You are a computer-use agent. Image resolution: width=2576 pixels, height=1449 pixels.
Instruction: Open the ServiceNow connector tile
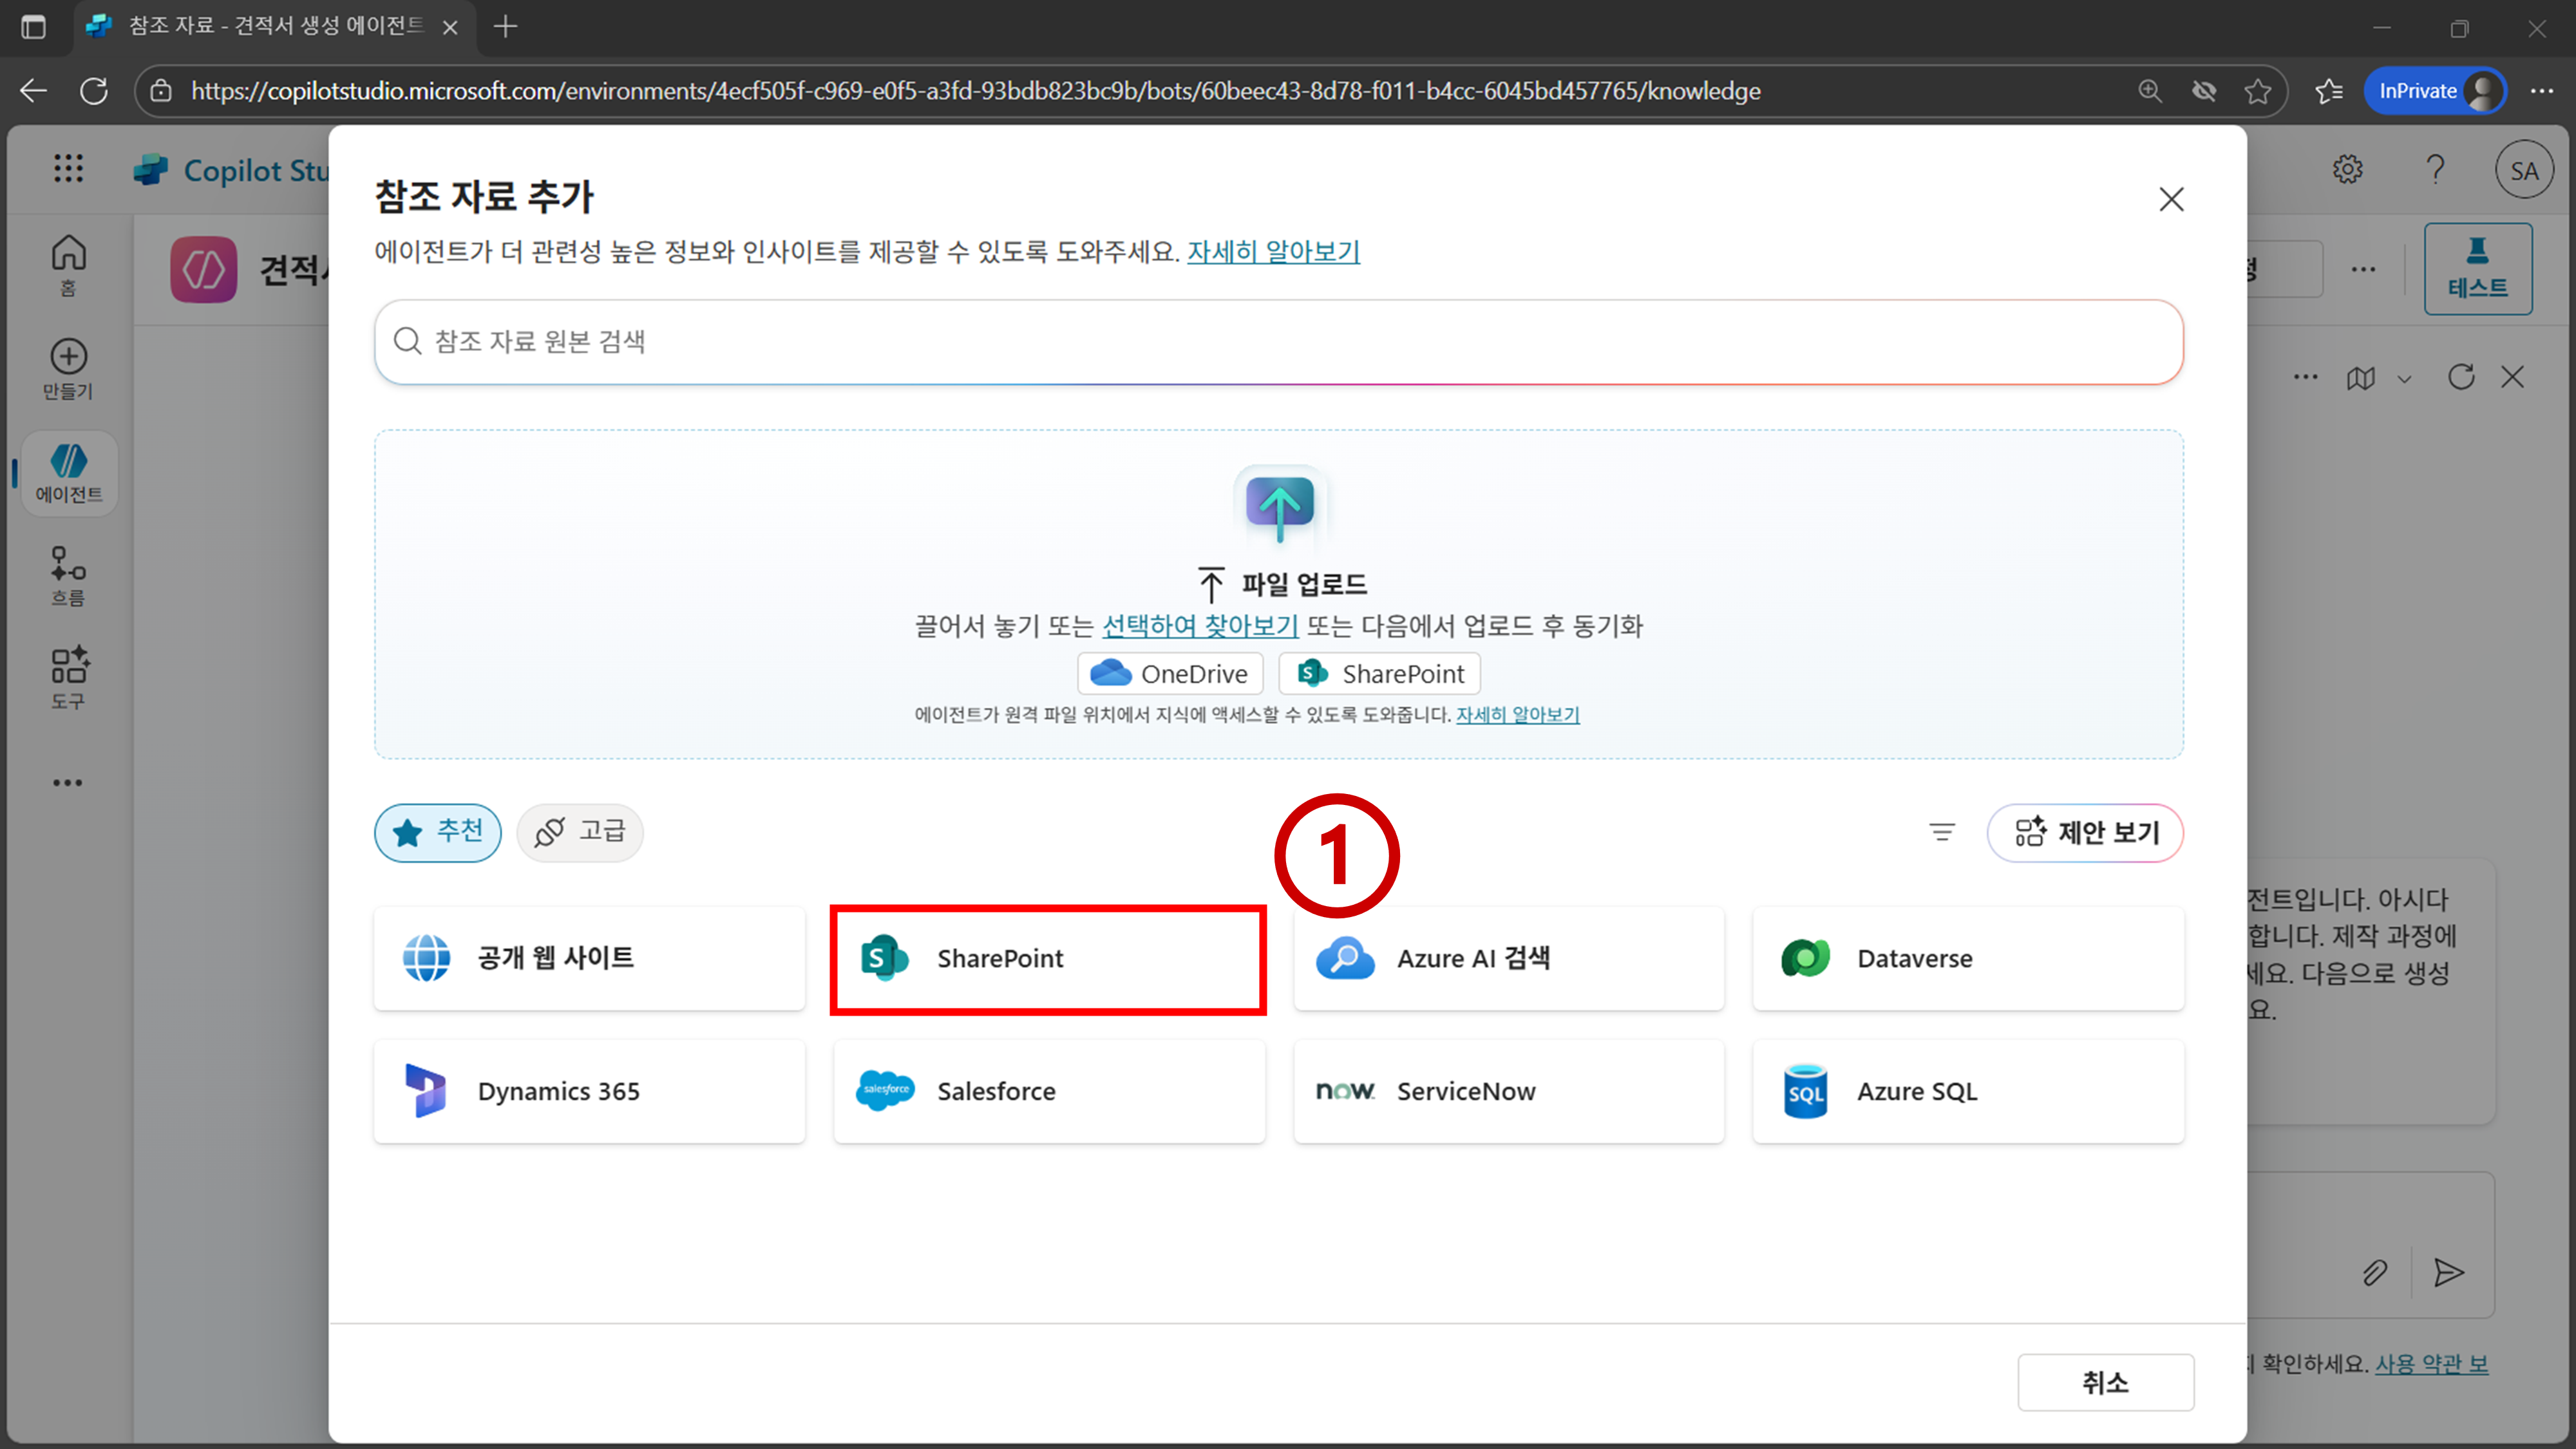(x=1508, y=1091)
